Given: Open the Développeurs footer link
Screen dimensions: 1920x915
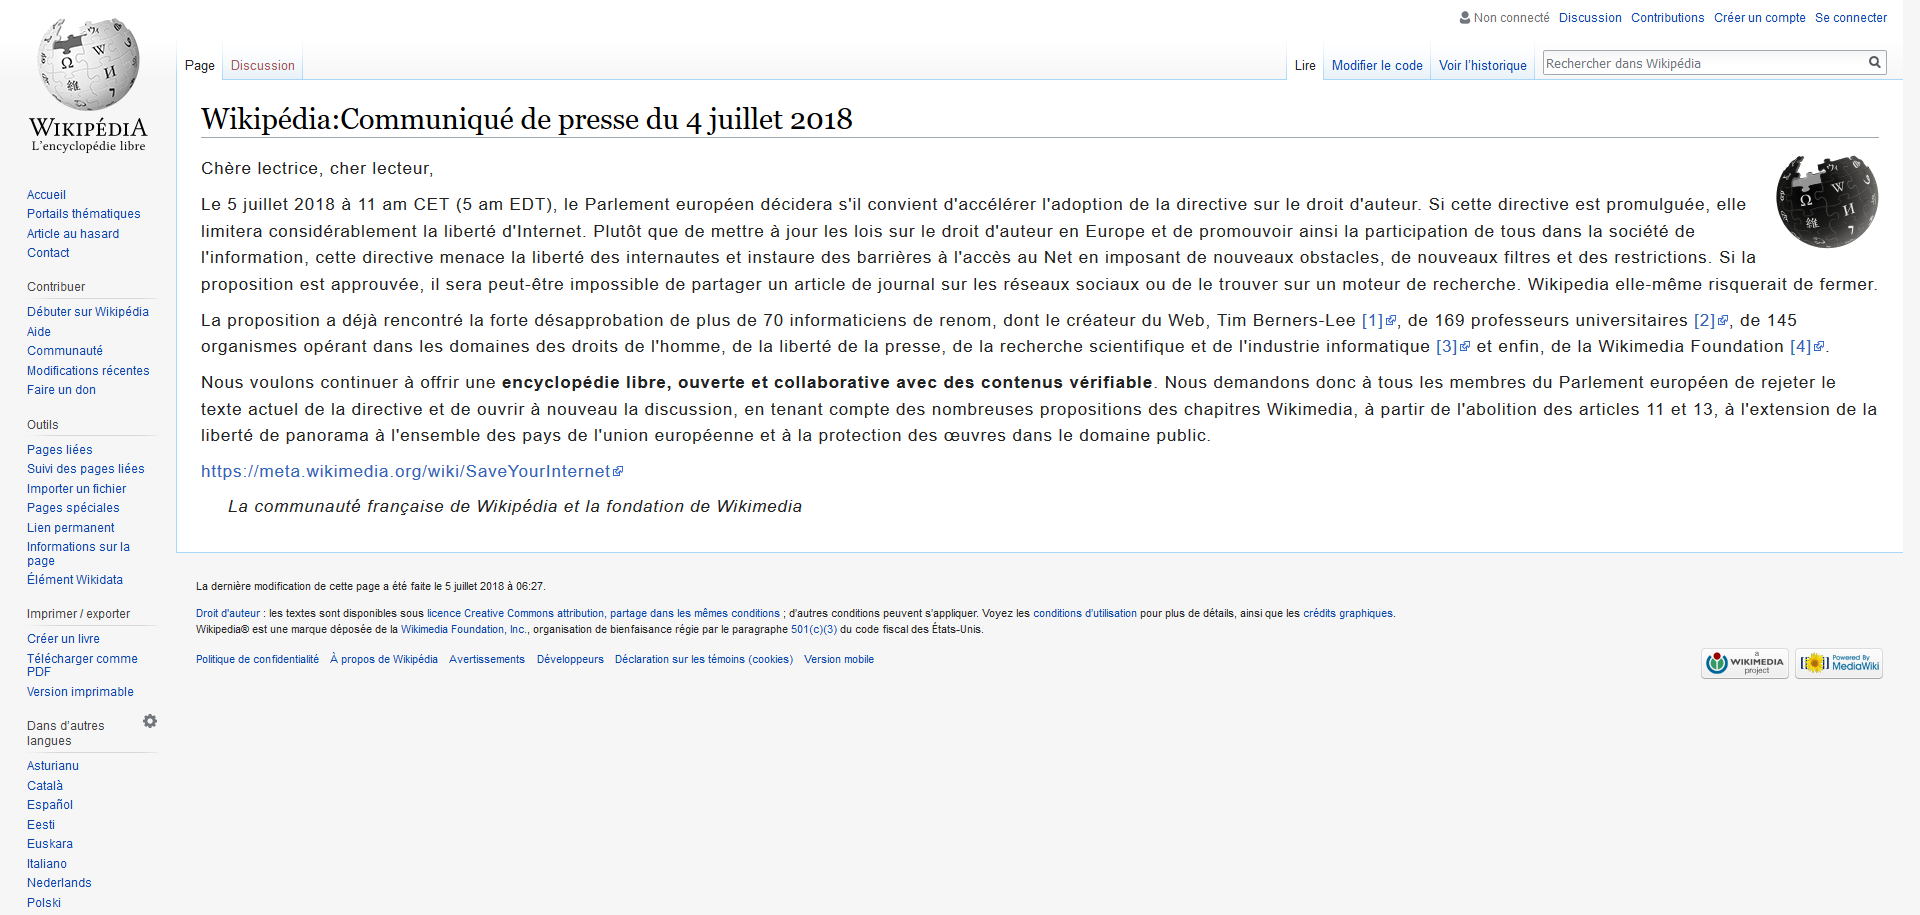Looking at the screenshot, I should tap(570, 660).
